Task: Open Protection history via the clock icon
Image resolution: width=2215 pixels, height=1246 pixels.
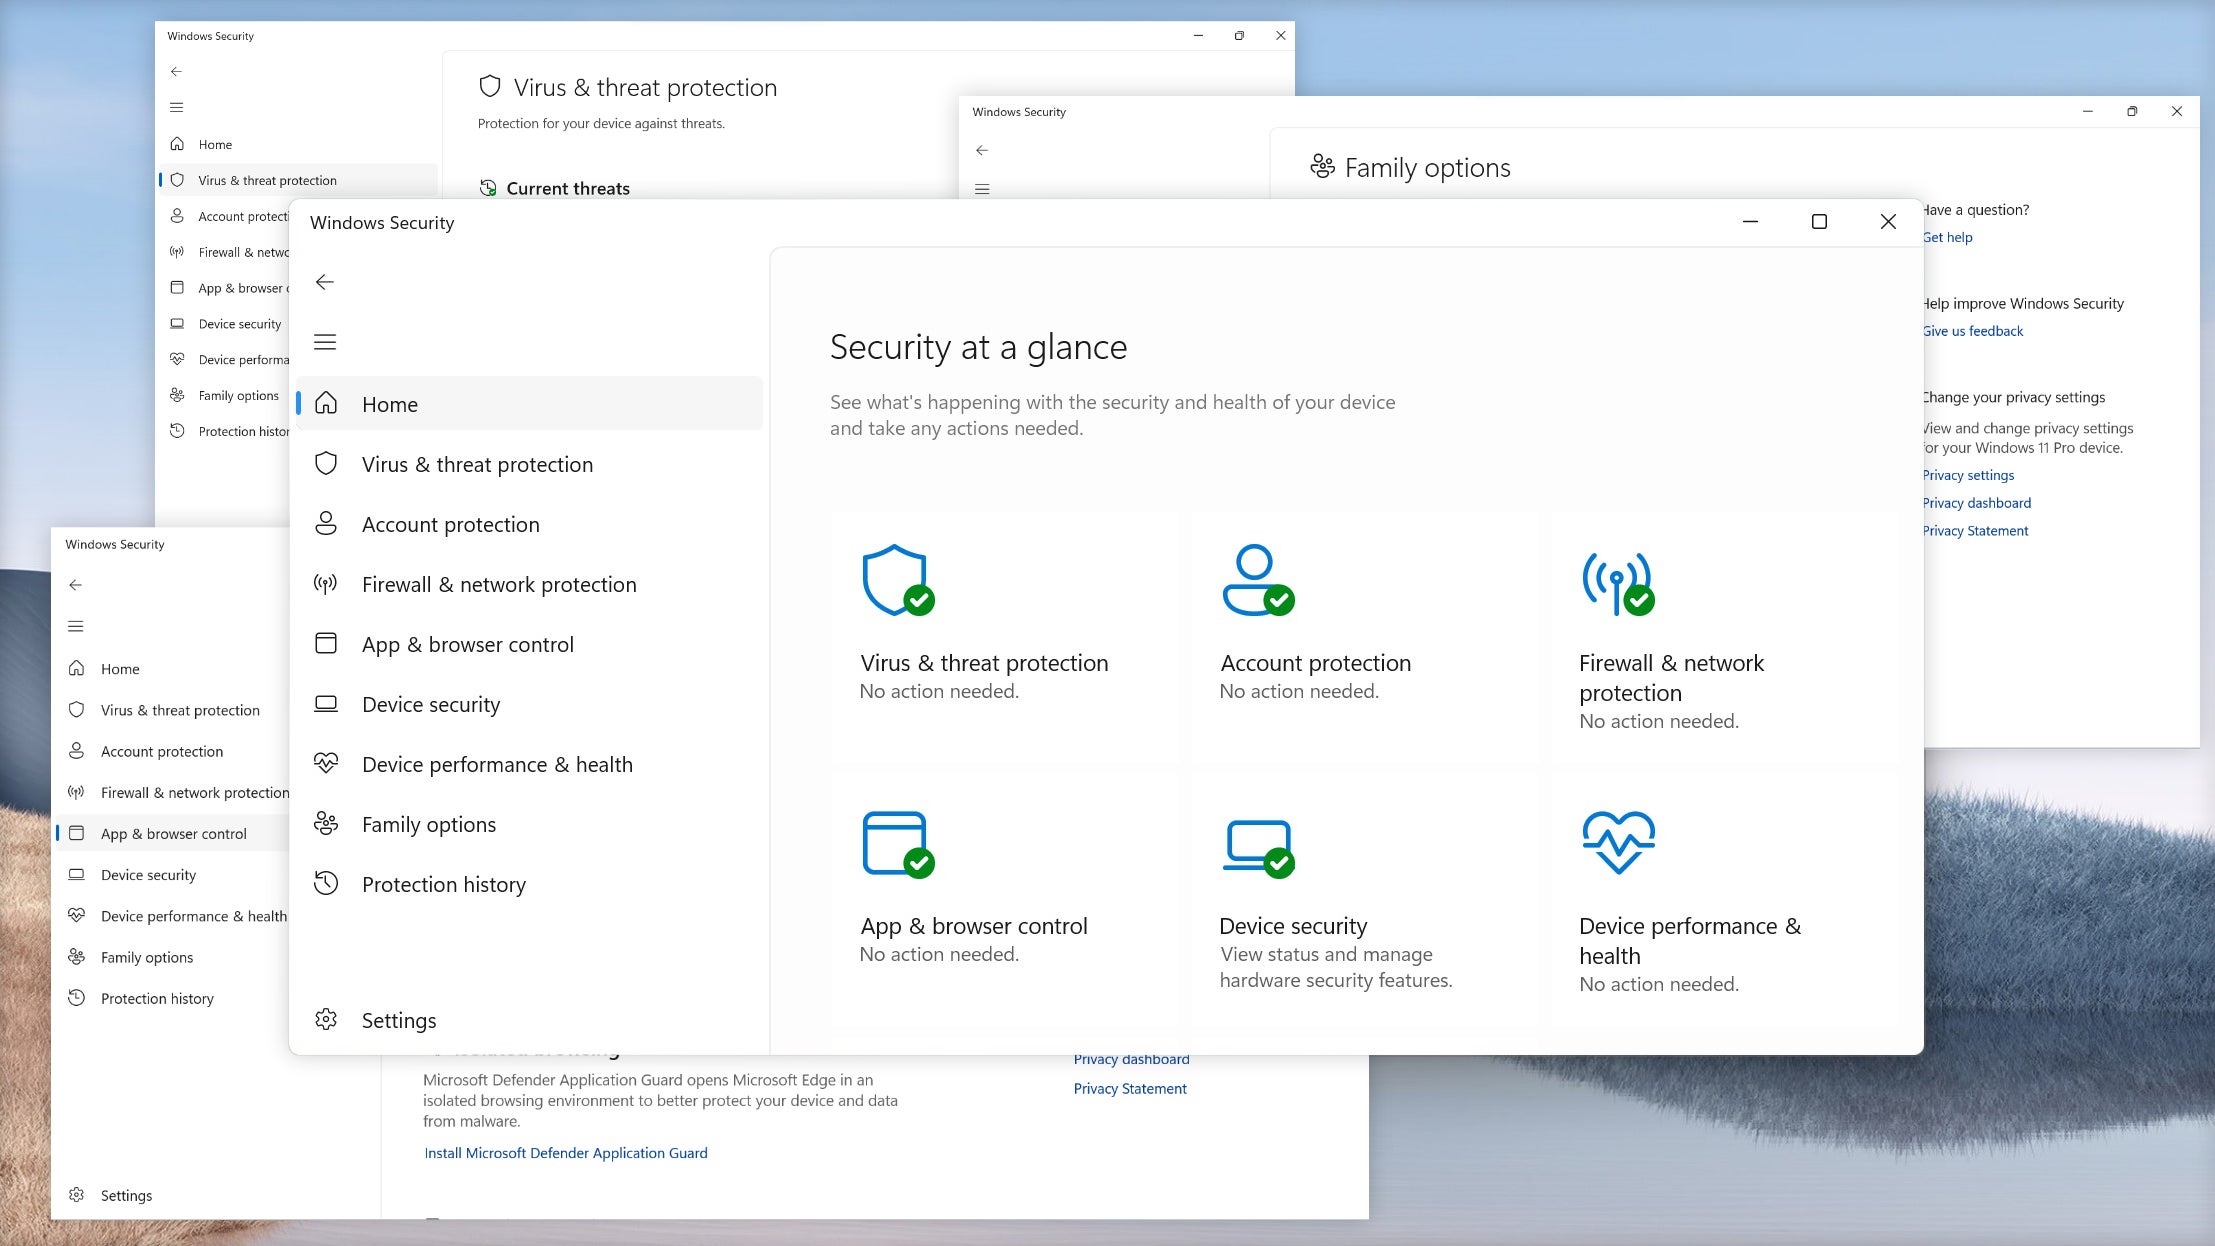Action: (326, 884)
